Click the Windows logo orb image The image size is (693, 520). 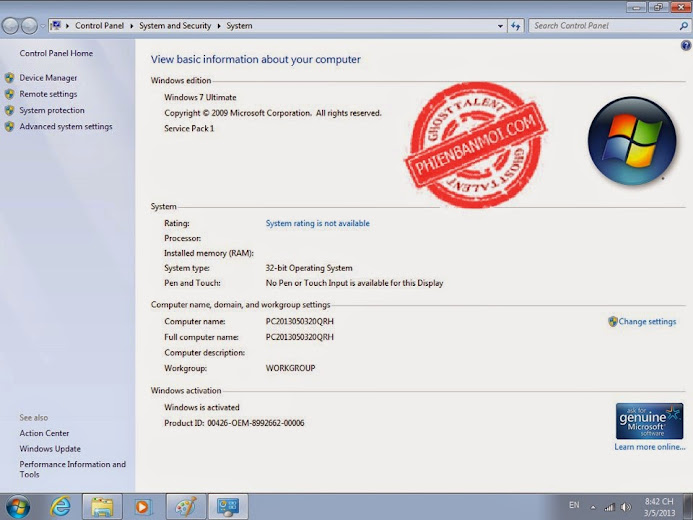[x=632, y=141]
